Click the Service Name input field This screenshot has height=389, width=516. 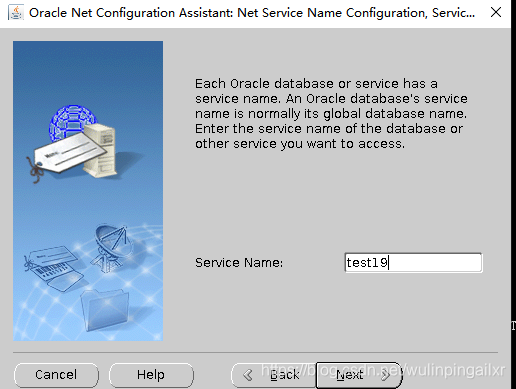[413, 263]
